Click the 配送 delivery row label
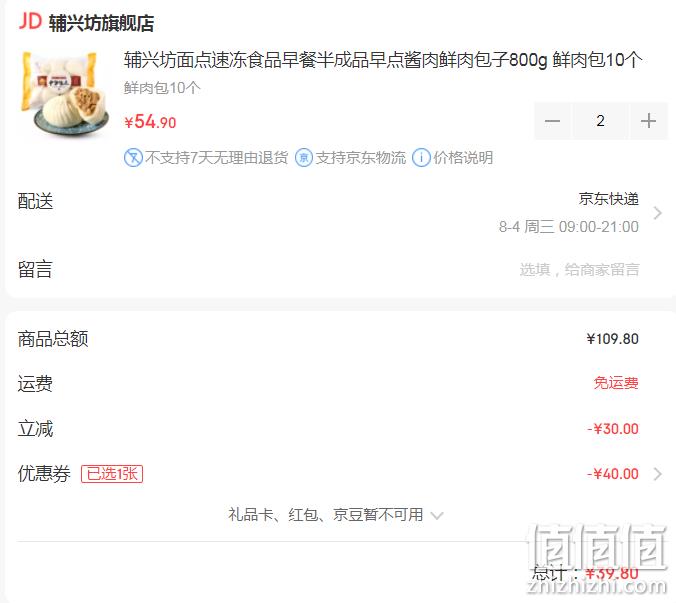This screenshot has width=676, height=603. (35, 201)
